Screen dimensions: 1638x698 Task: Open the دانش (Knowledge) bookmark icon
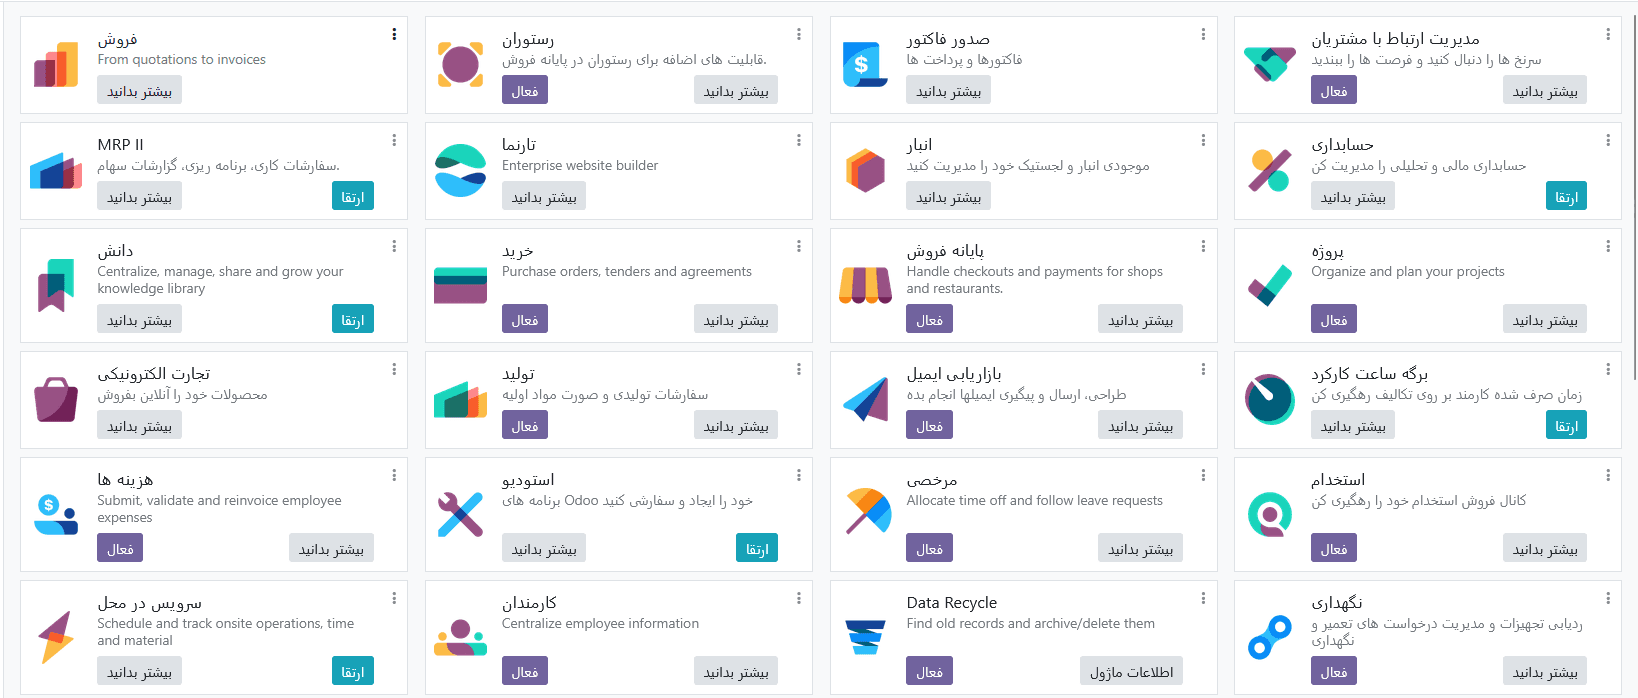point(55,285)
